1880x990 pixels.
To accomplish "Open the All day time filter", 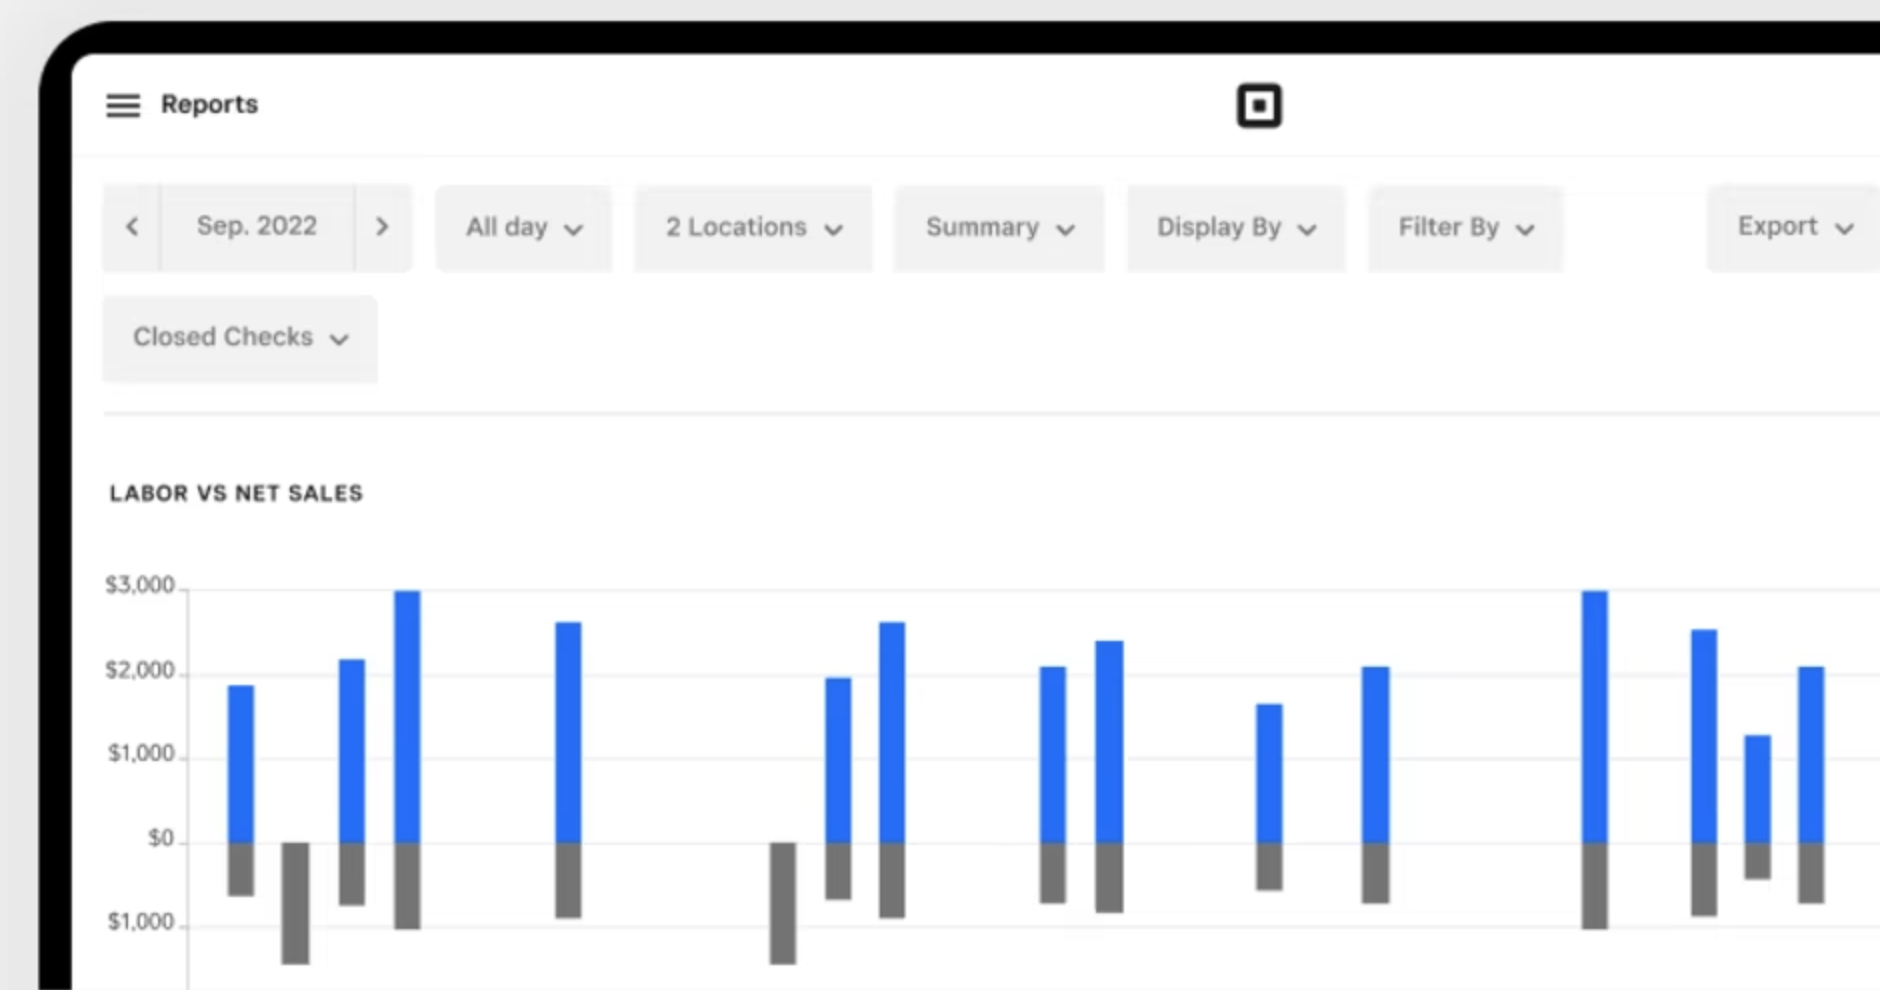I will [x=523, y=228].
